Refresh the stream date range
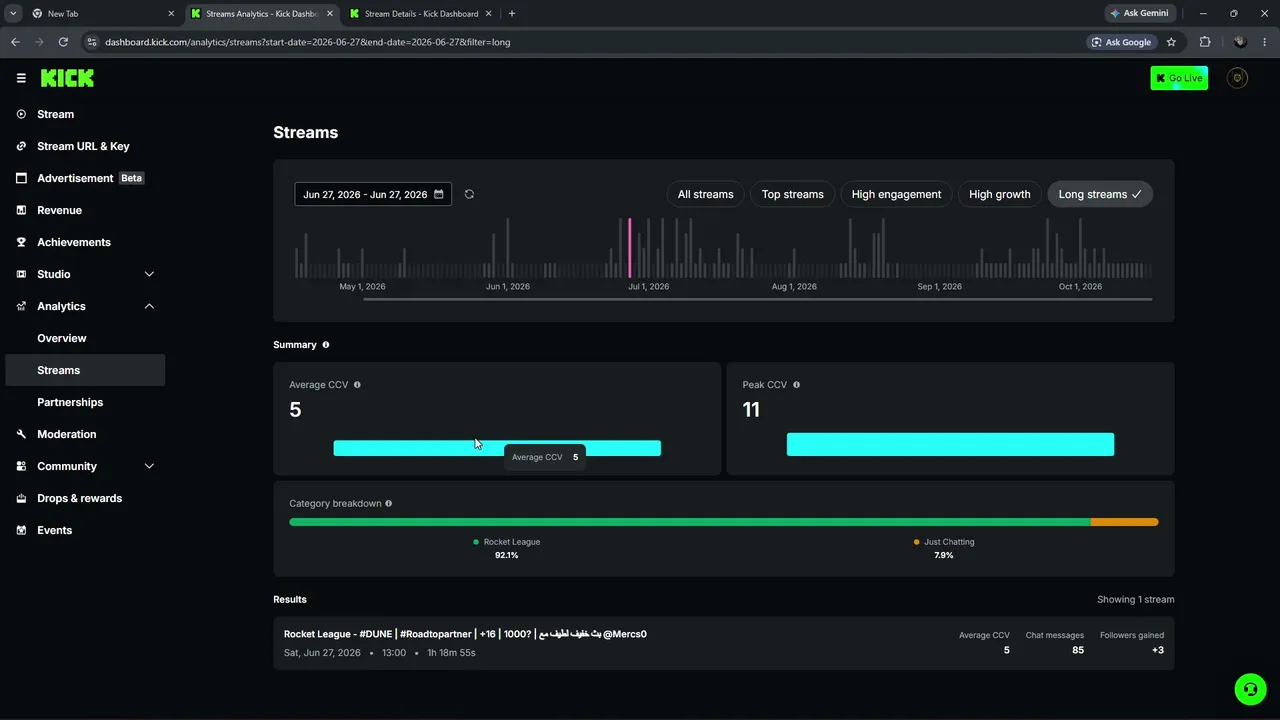This screenshot has width=1280, height=720. pyautogui.click(x=469, y=194)
